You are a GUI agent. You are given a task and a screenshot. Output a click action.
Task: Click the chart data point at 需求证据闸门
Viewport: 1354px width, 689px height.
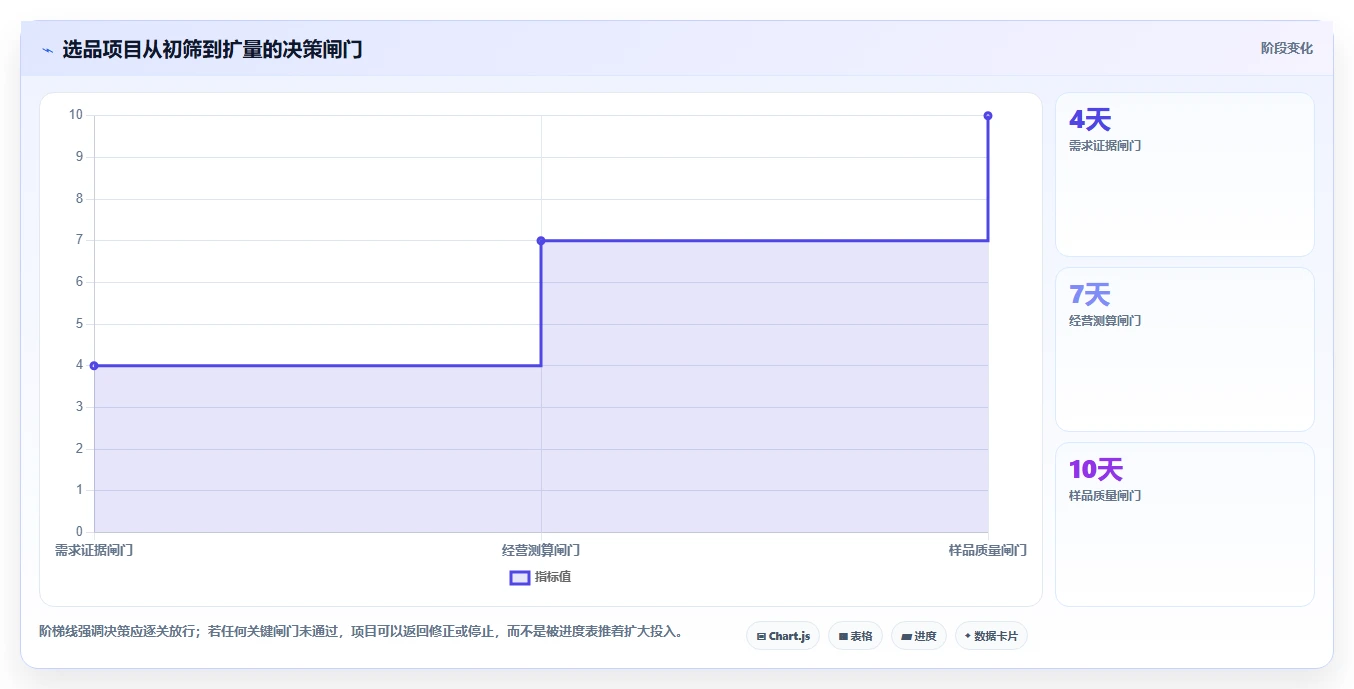[94, 365]
